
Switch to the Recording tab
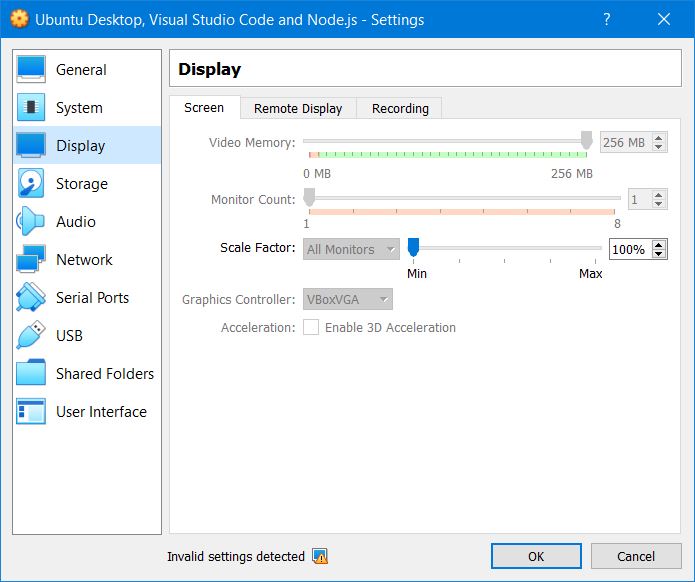(x=400, y=109)
